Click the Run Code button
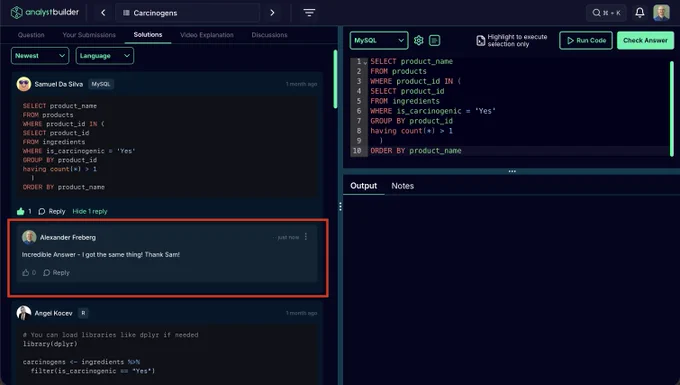The width and height of the screenshot is (680, 385). (586, 40)
